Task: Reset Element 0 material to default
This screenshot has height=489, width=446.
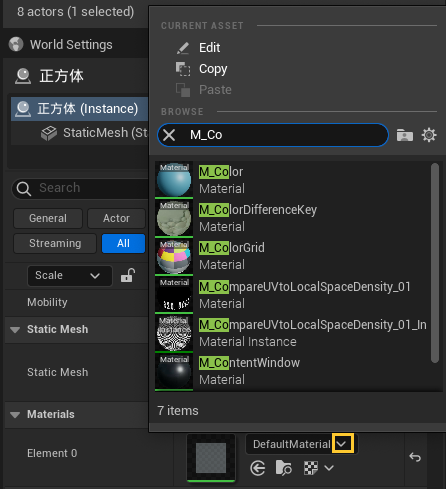Action: (x=415, y=457)
